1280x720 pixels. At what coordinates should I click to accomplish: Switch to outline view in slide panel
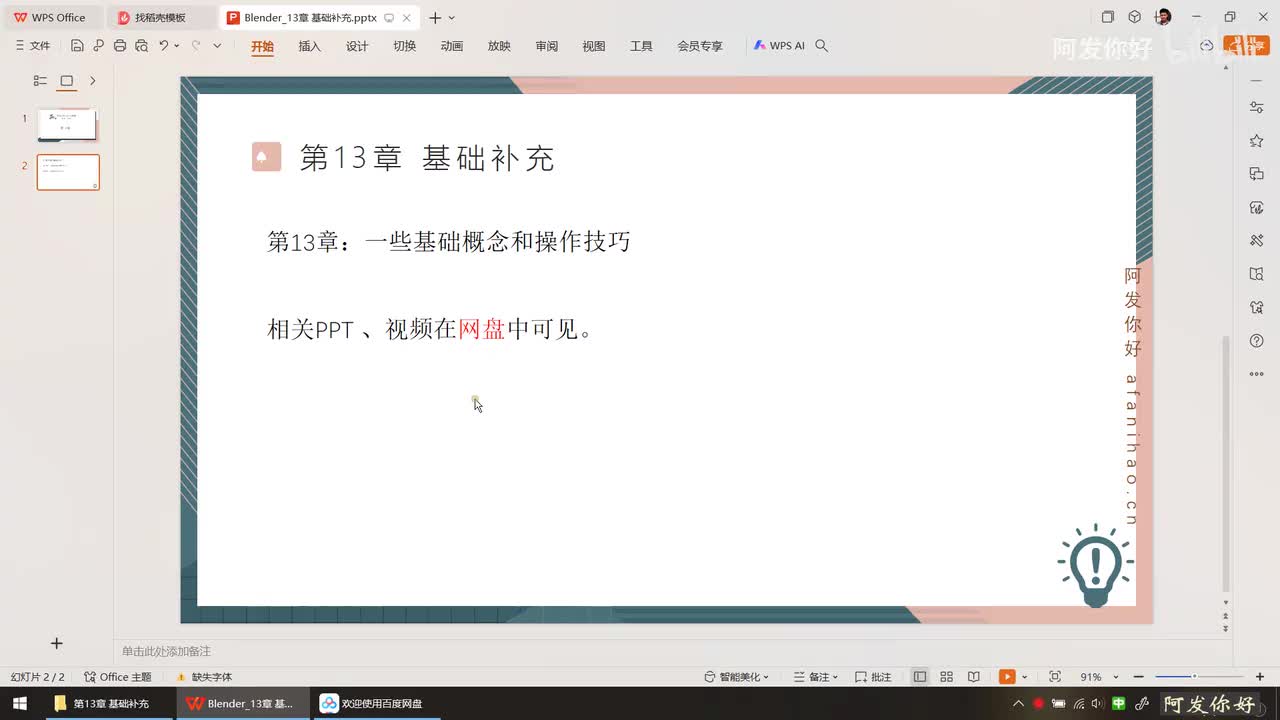tap(40, 81)
